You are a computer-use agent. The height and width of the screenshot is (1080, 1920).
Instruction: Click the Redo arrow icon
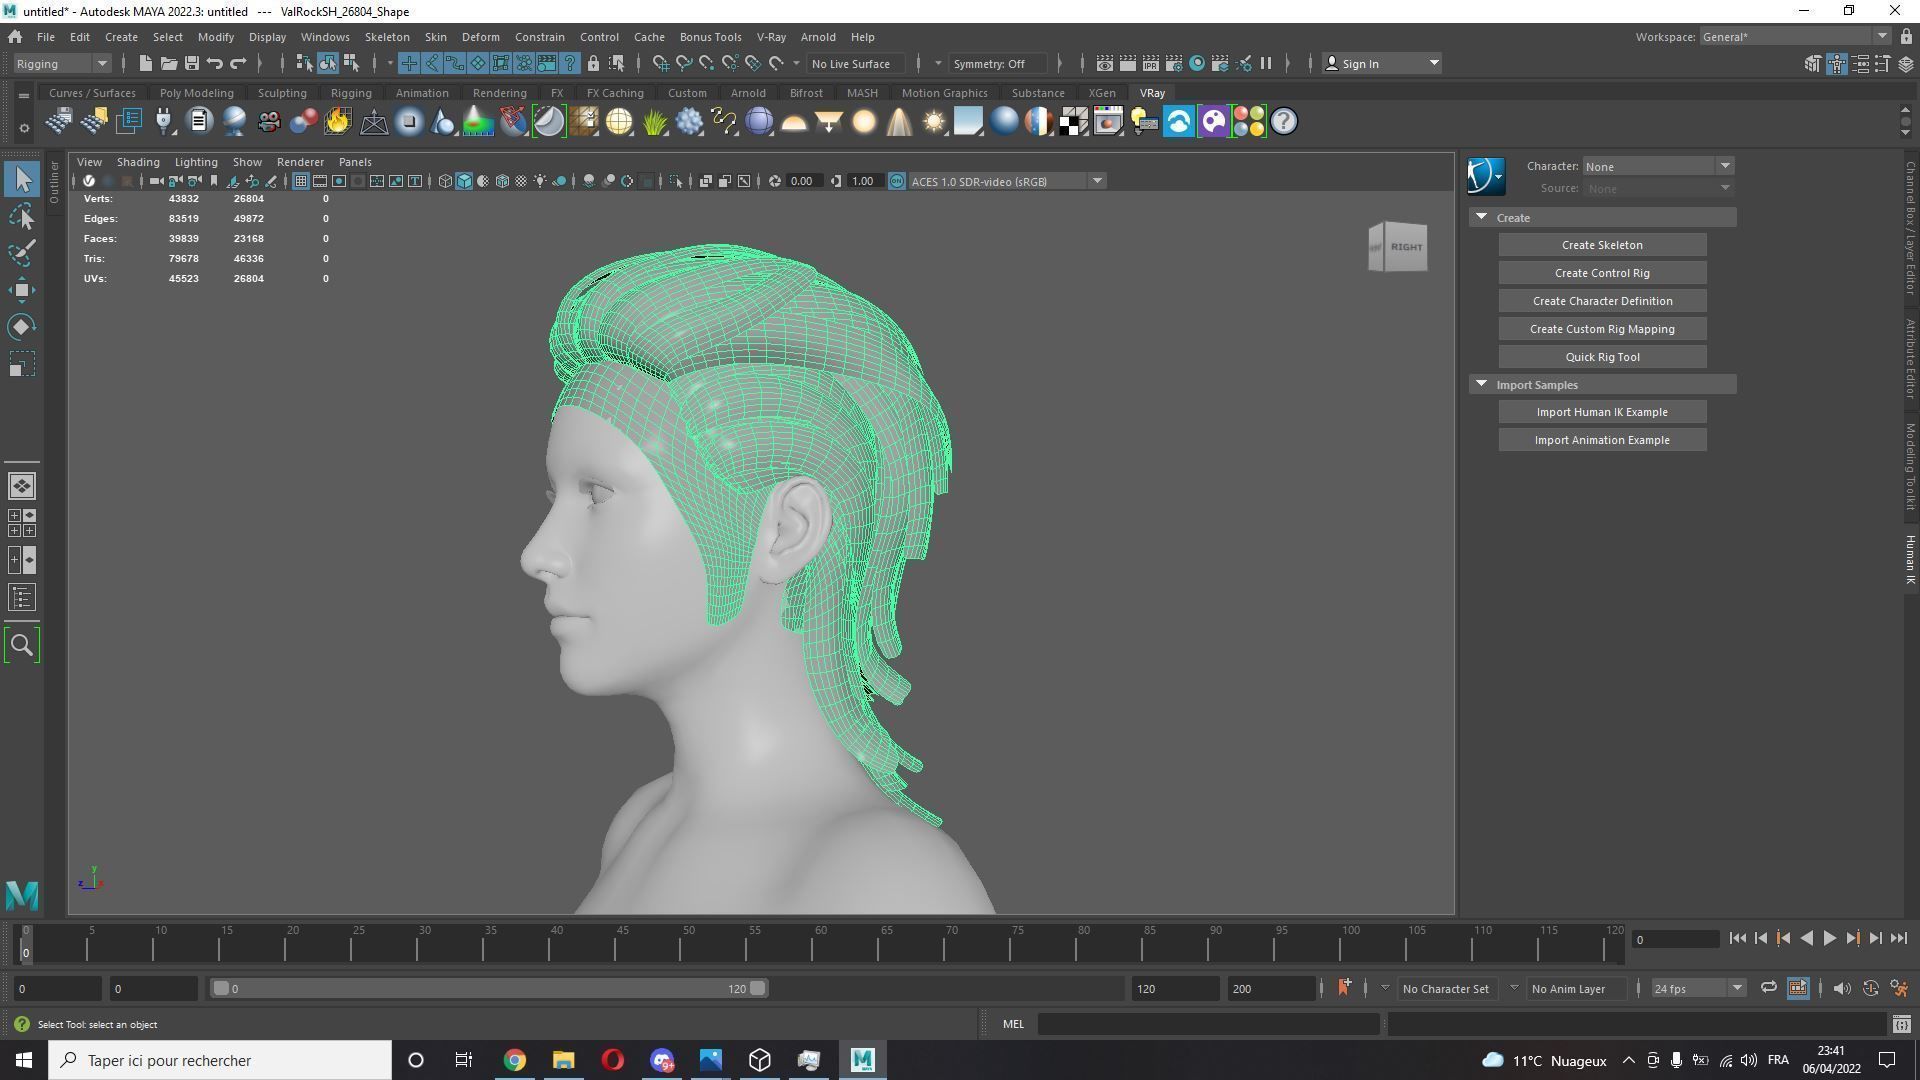(x=238, y=63)
